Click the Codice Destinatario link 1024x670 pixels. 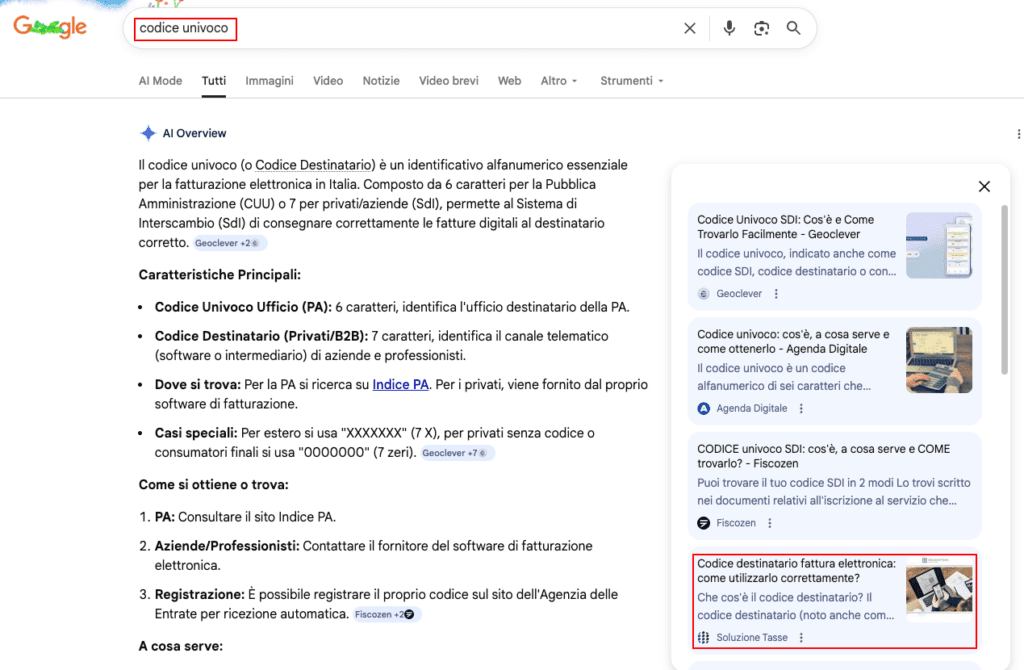312,164
